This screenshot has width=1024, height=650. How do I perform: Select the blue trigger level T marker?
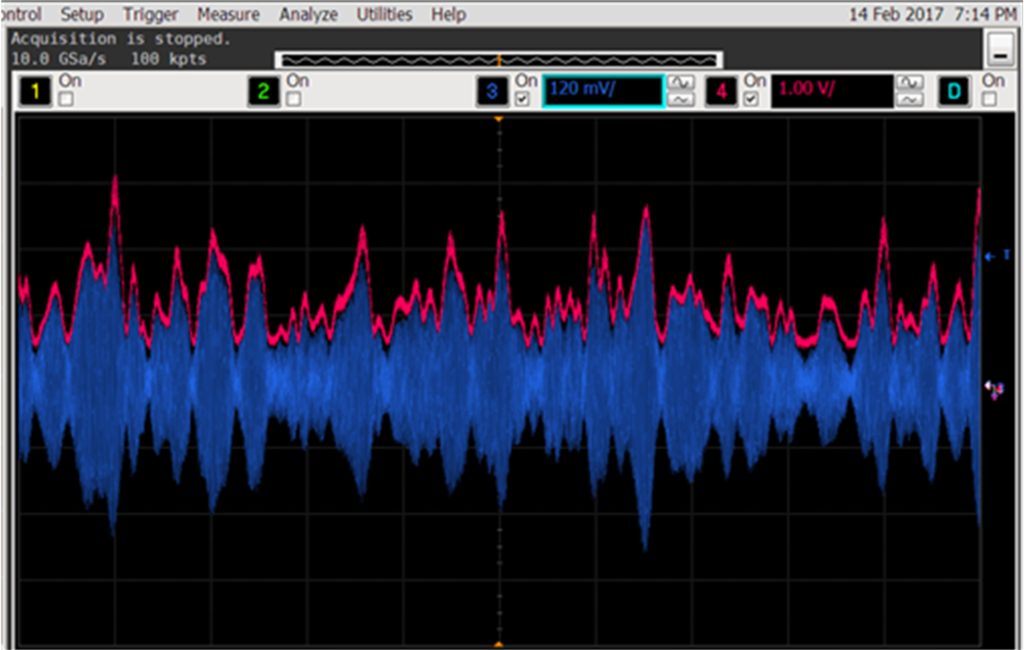coord(997,256)
